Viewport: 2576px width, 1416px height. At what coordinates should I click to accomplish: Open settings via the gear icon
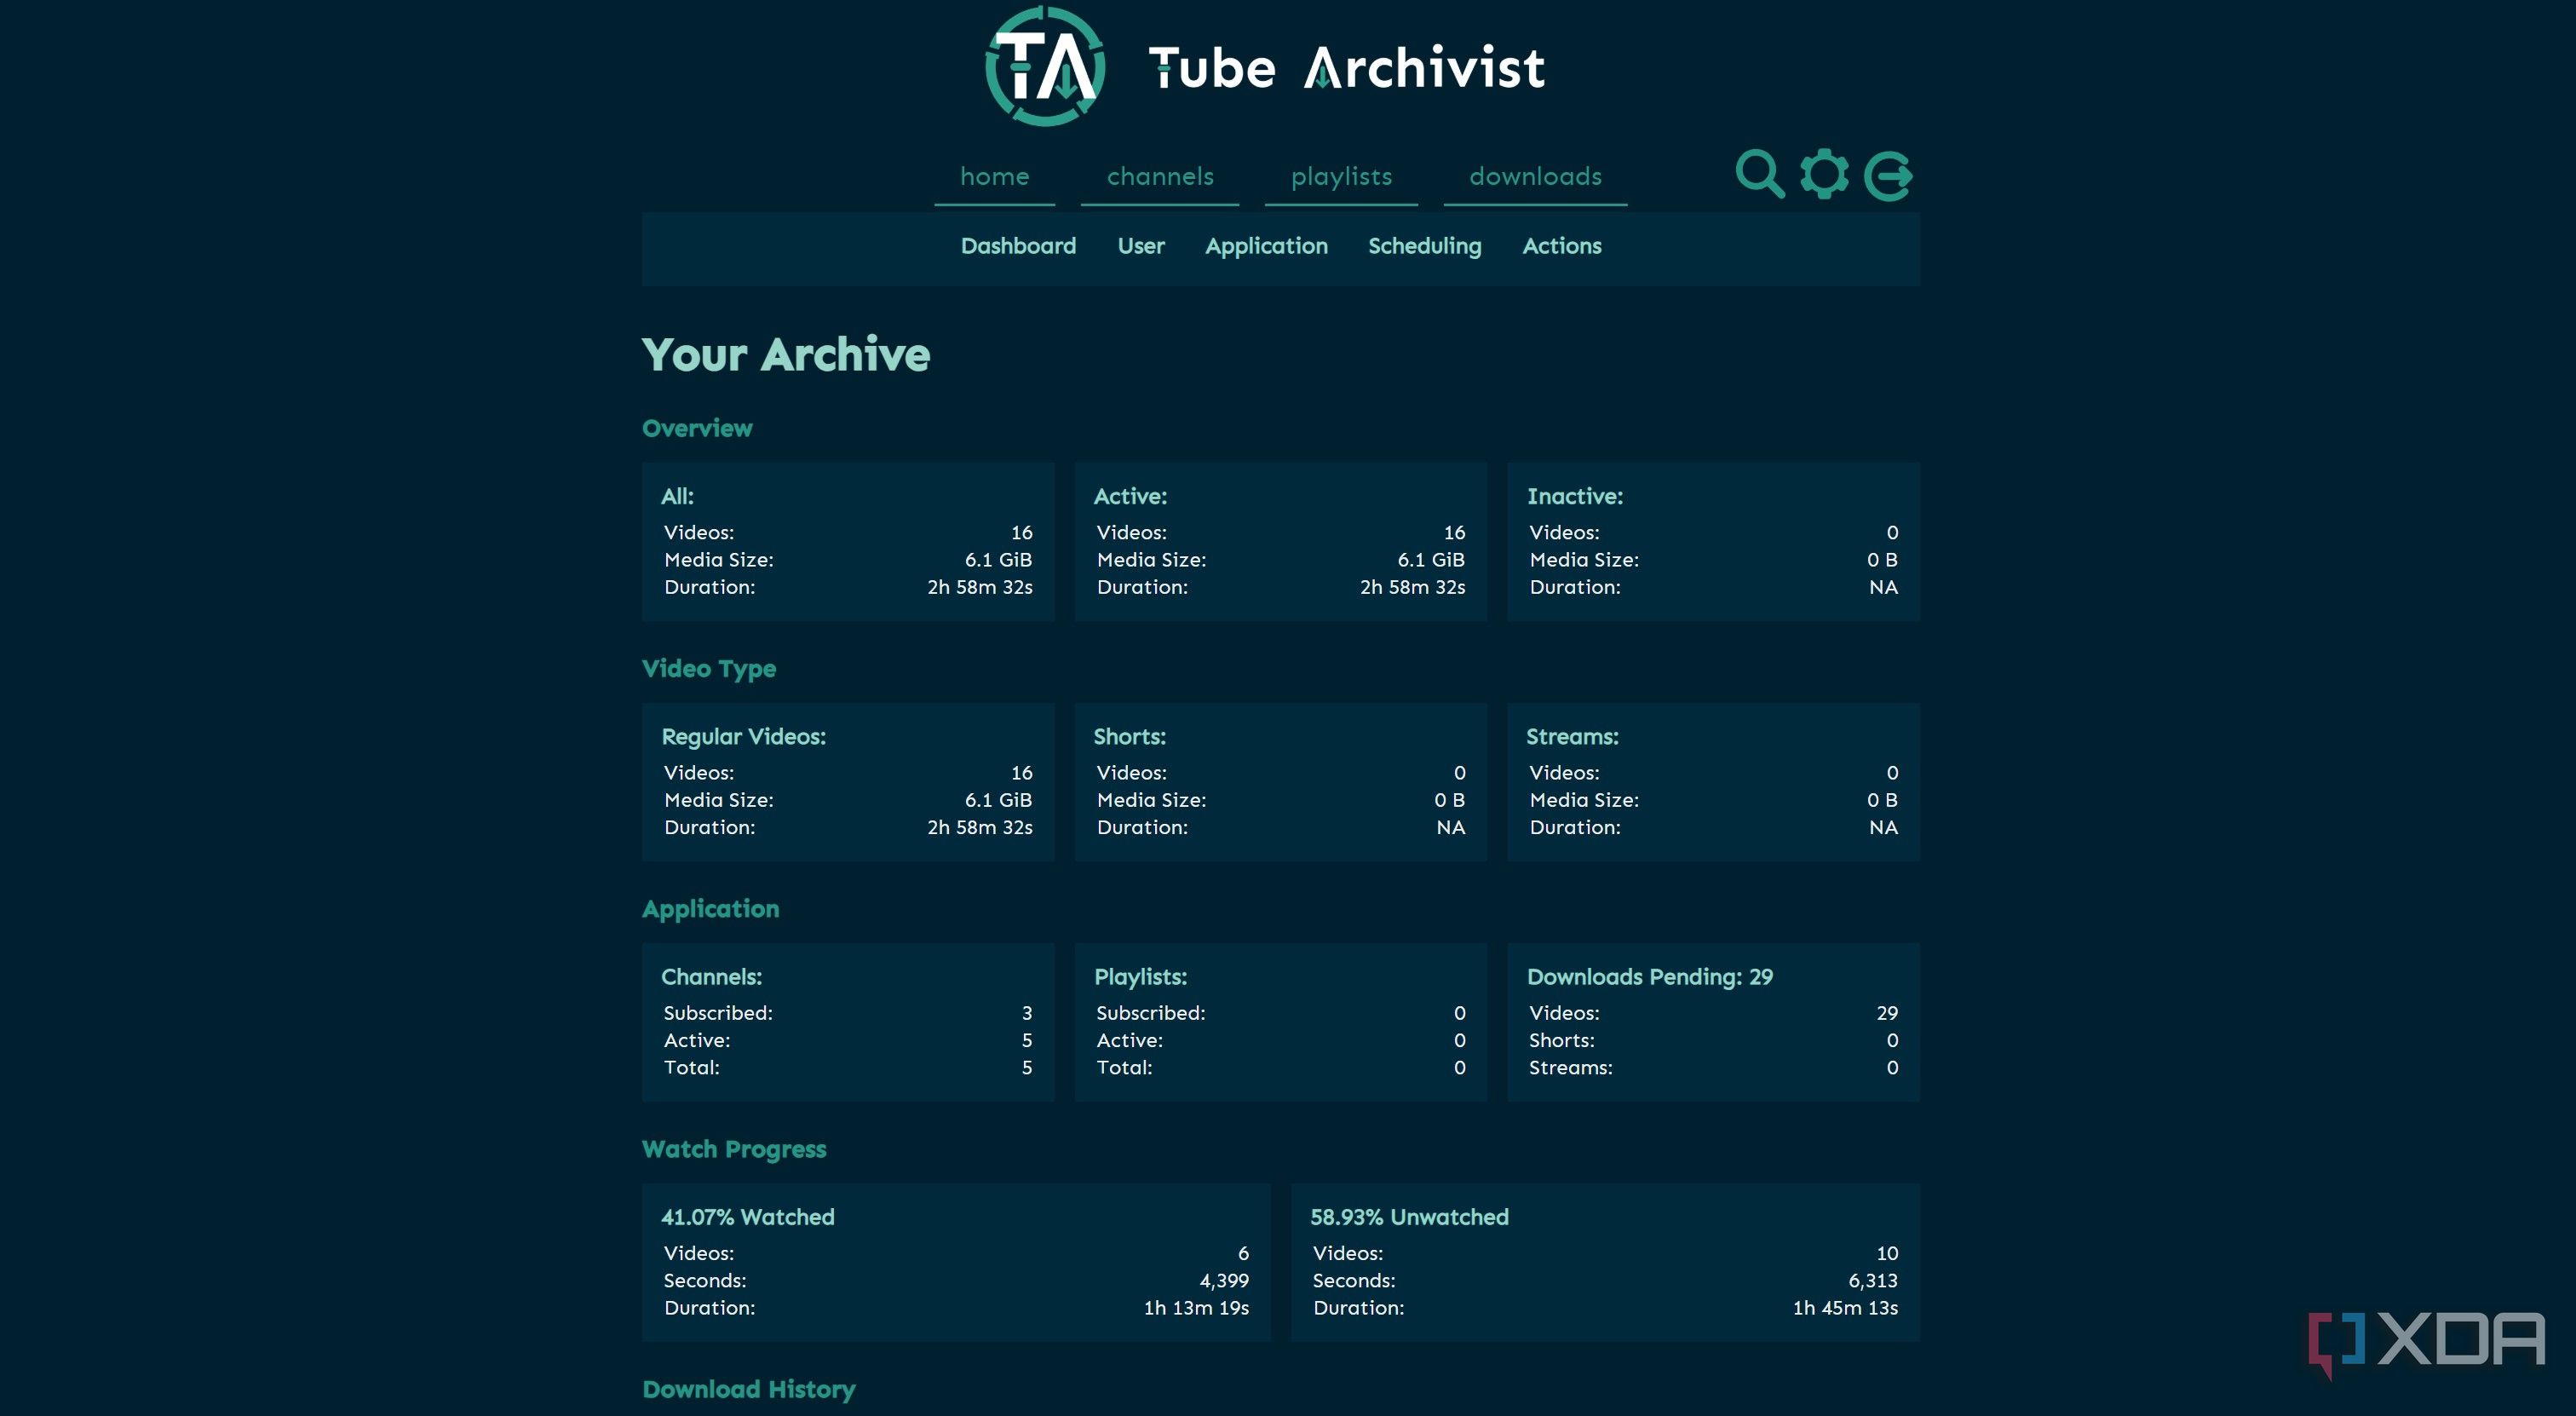coord(1824,175)
